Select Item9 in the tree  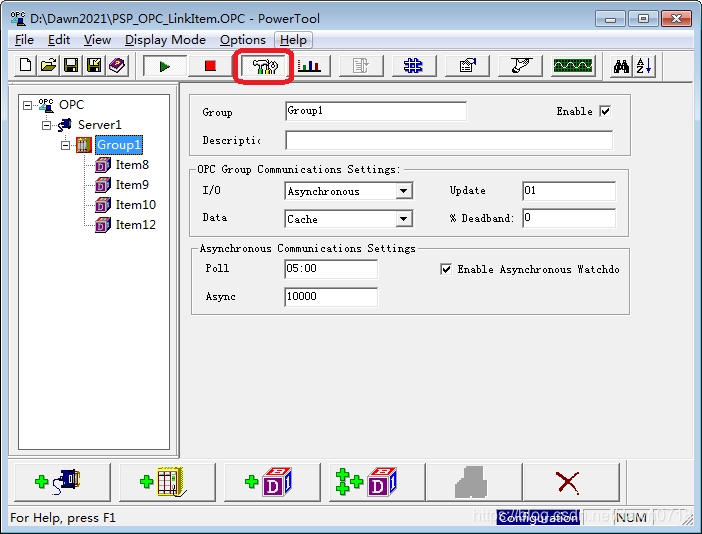click(x=132, y=184)
